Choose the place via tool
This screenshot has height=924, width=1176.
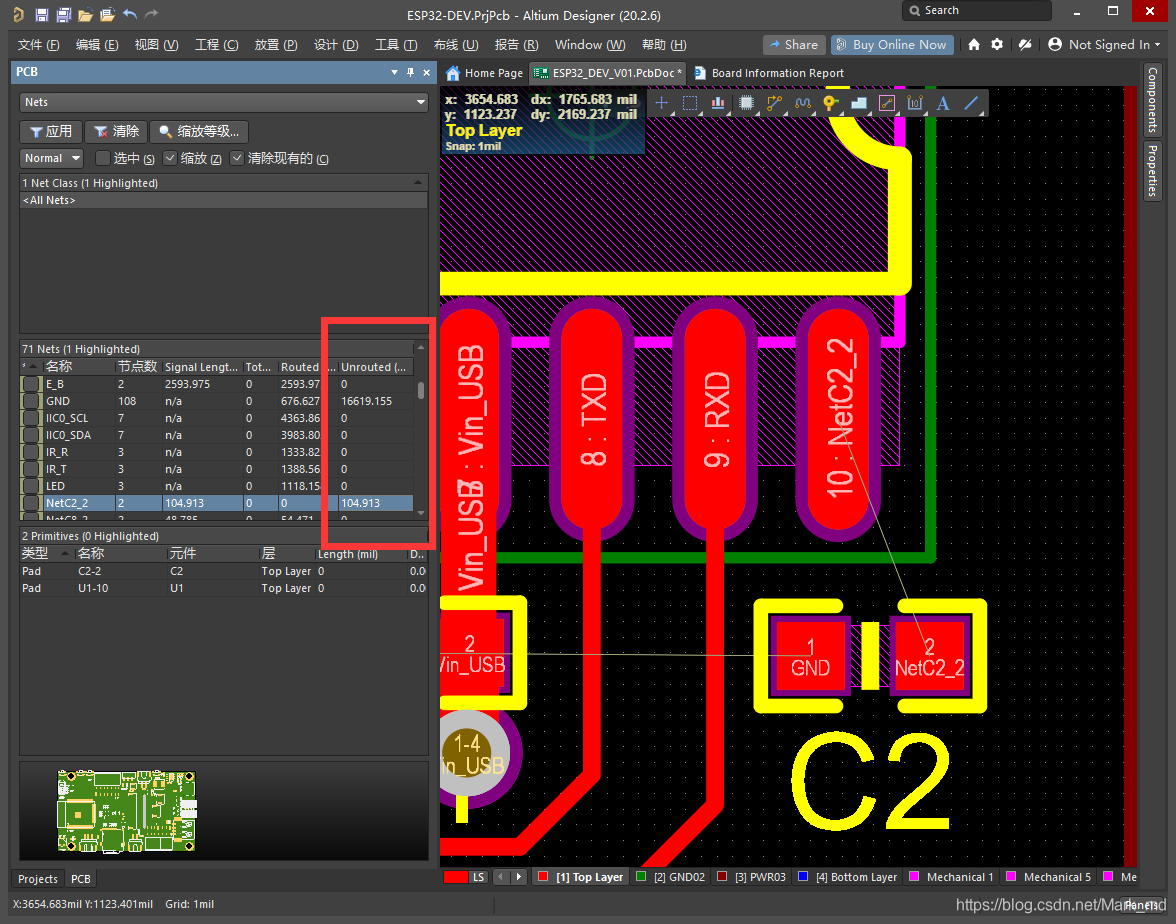830,104
